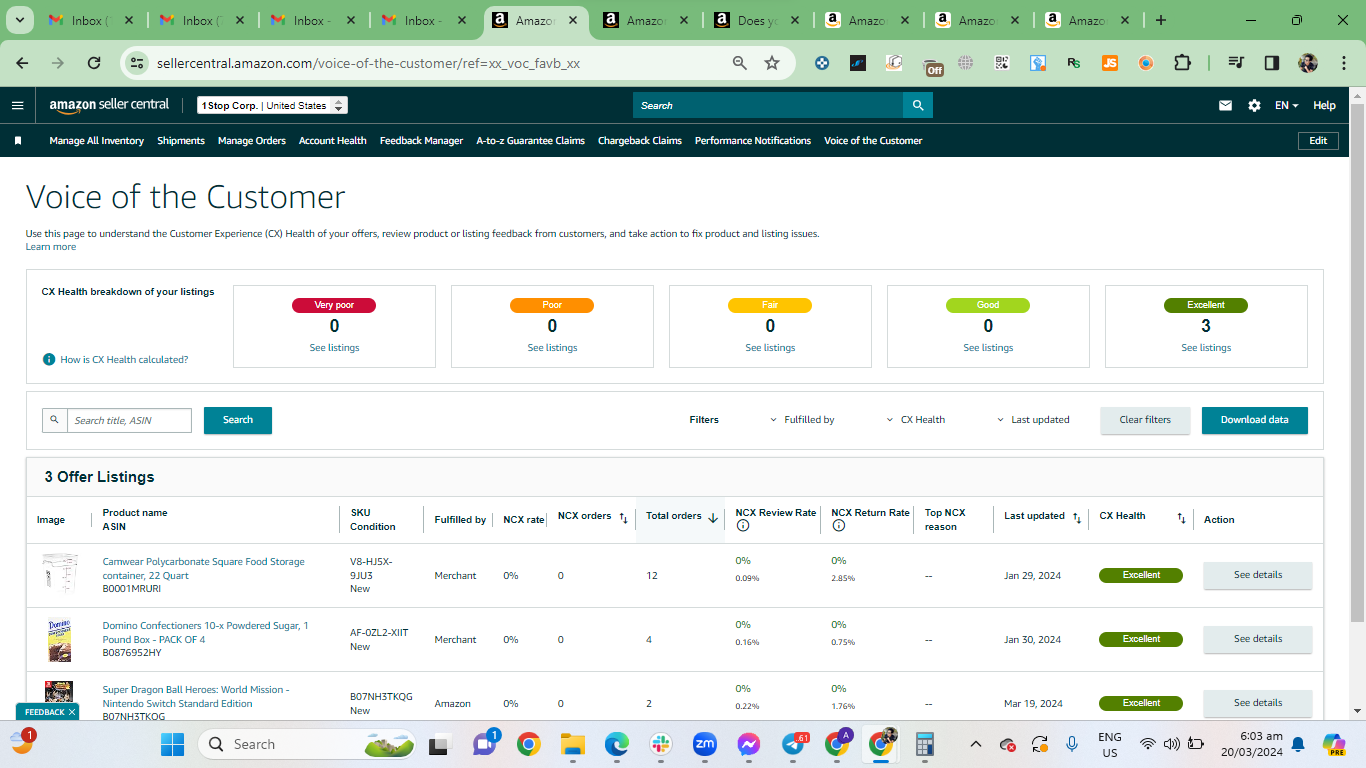Open Performance Notifications menu item
The height and width of the screenshot is (768, 1366).
click(753, 141)
